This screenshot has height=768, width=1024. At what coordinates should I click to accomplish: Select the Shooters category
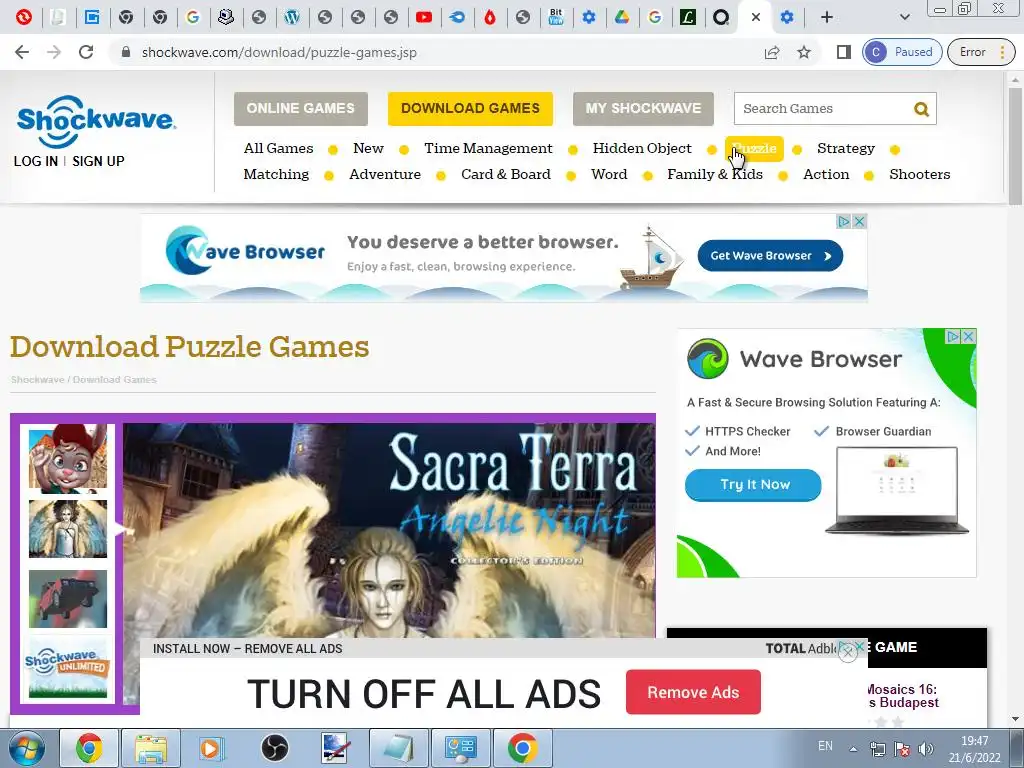pos(920,174)
